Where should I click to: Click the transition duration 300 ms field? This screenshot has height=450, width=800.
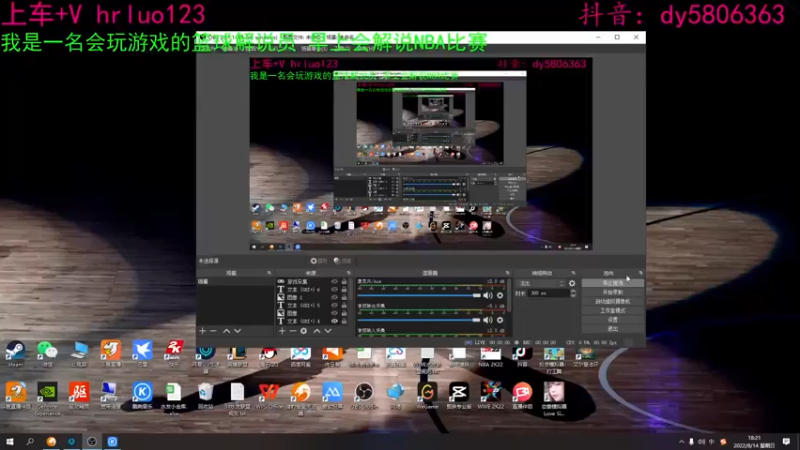point(548,293)
